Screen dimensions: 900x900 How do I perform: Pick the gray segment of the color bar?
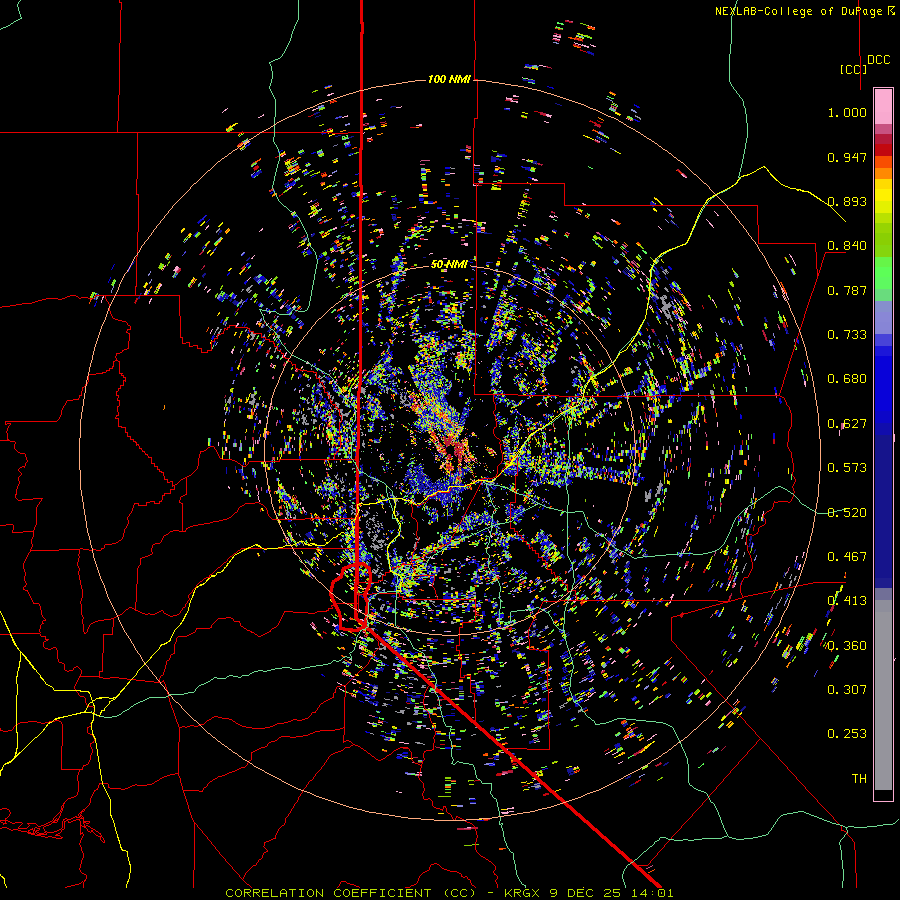click(x=883, y=695)
